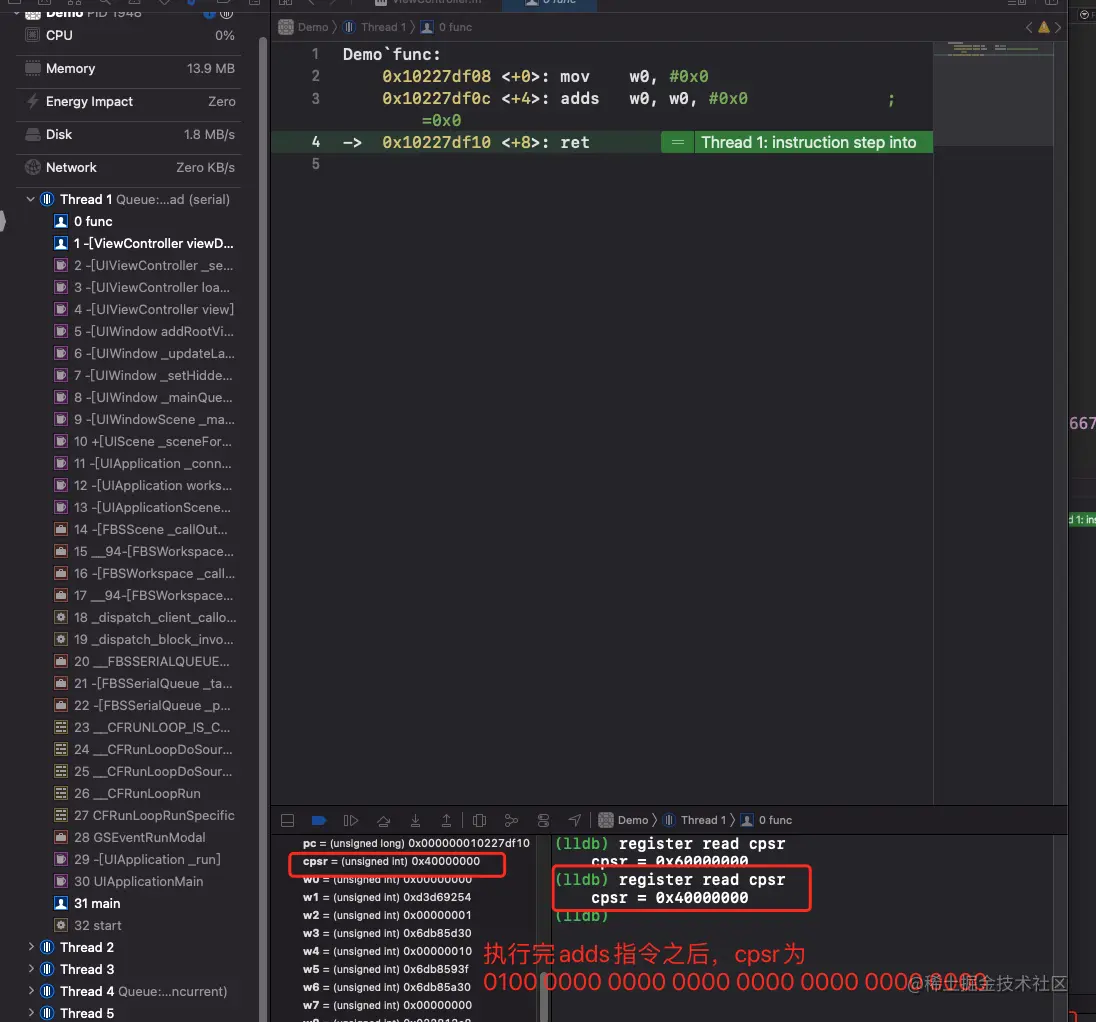Select frame 18 _dispatch_client_callo...

coord(145,617)
